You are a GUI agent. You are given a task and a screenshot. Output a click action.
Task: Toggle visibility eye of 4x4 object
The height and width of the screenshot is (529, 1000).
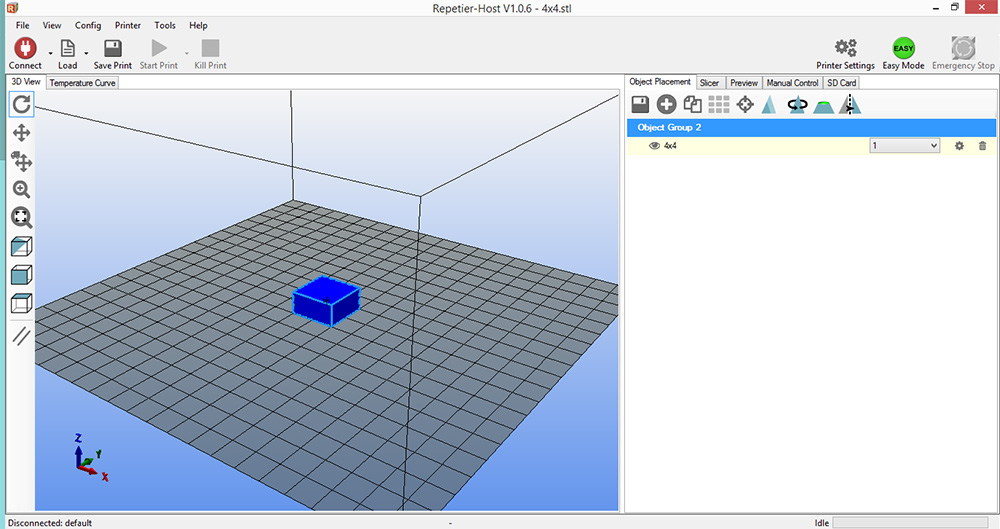[655, 146]
